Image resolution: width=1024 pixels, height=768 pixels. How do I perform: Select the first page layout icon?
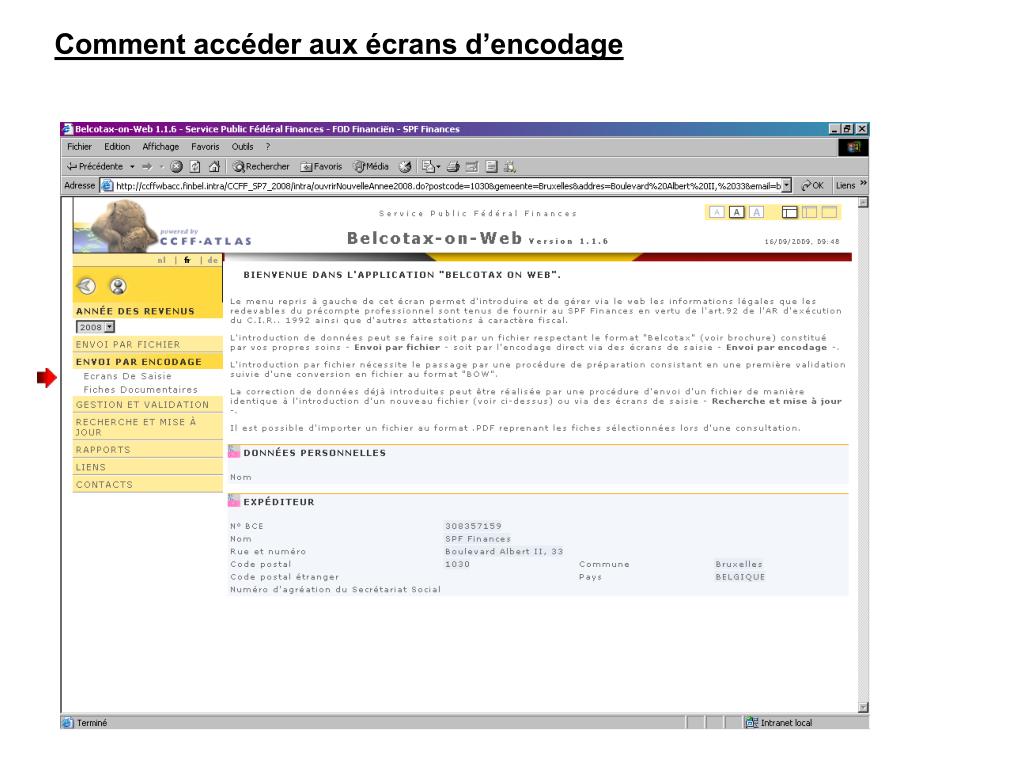[x=790, y=212]
